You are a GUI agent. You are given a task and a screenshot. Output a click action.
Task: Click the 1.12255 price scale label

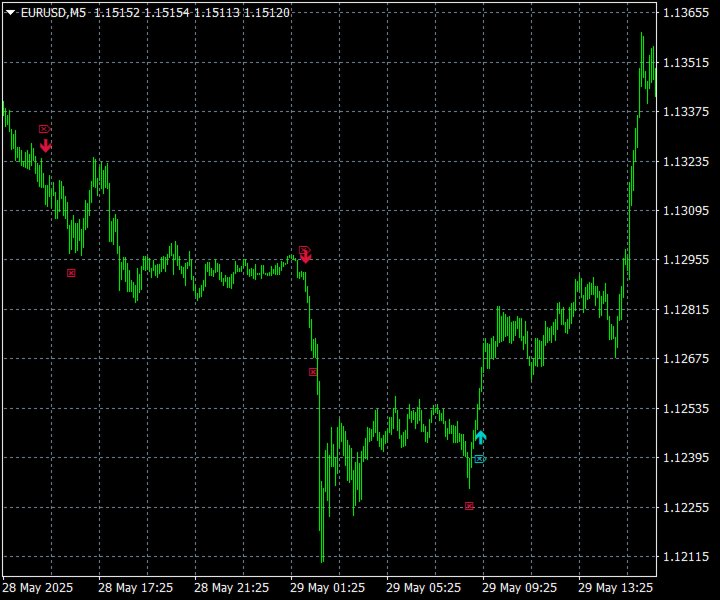coord(686,508)
